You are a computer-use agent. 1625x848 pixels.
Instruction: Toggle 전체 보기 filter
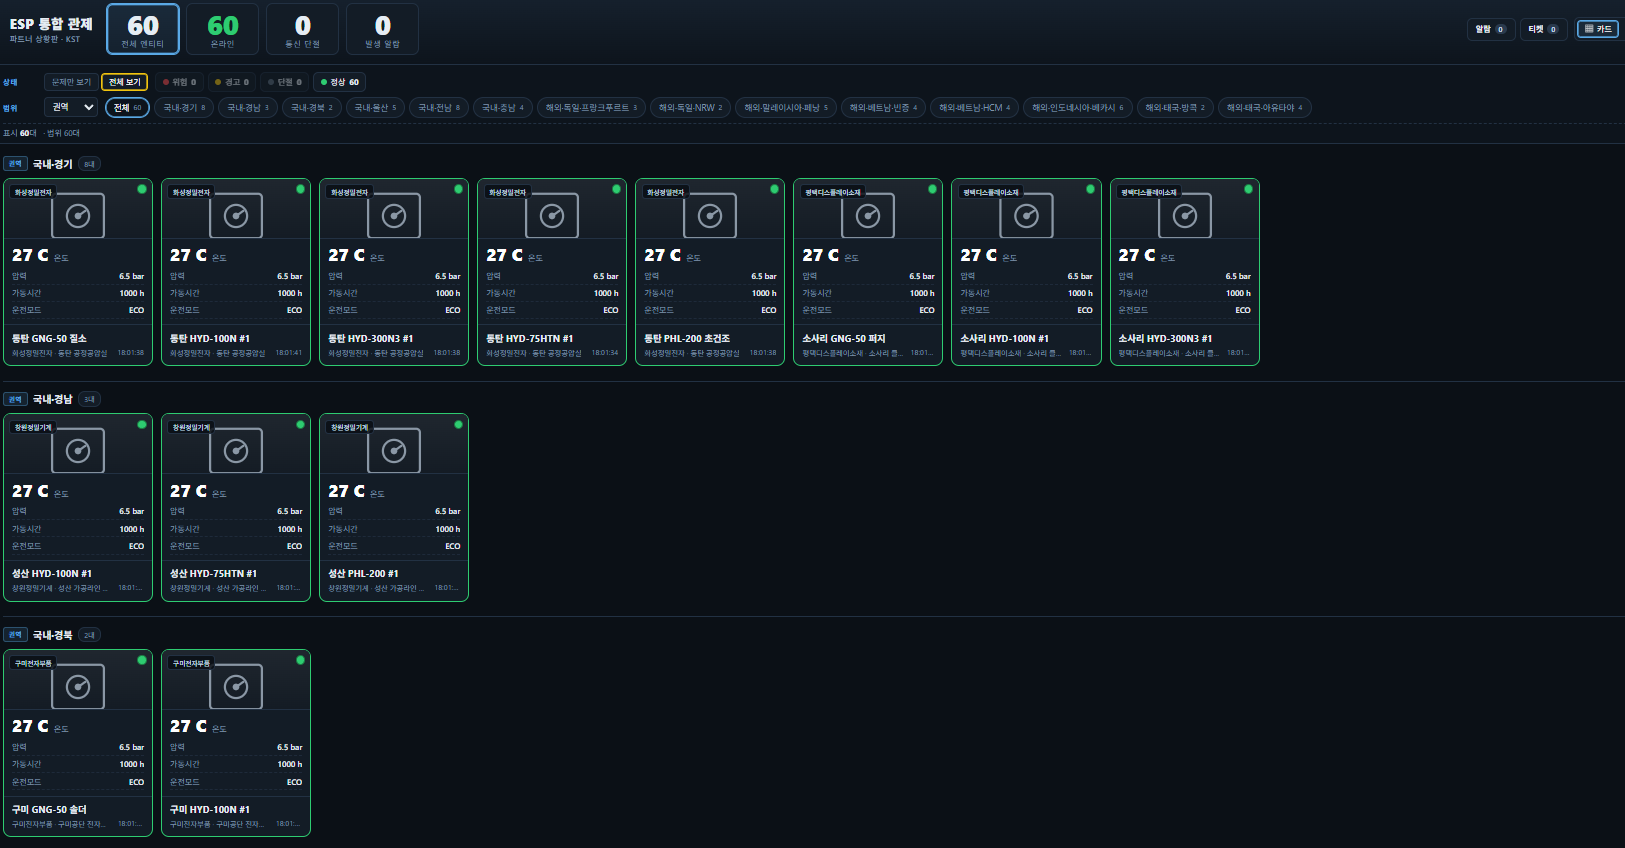click(125, 82)
